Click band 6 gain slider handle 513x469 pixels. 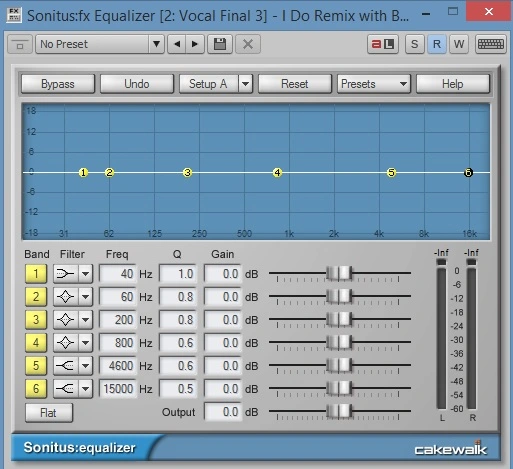[339, 389]
